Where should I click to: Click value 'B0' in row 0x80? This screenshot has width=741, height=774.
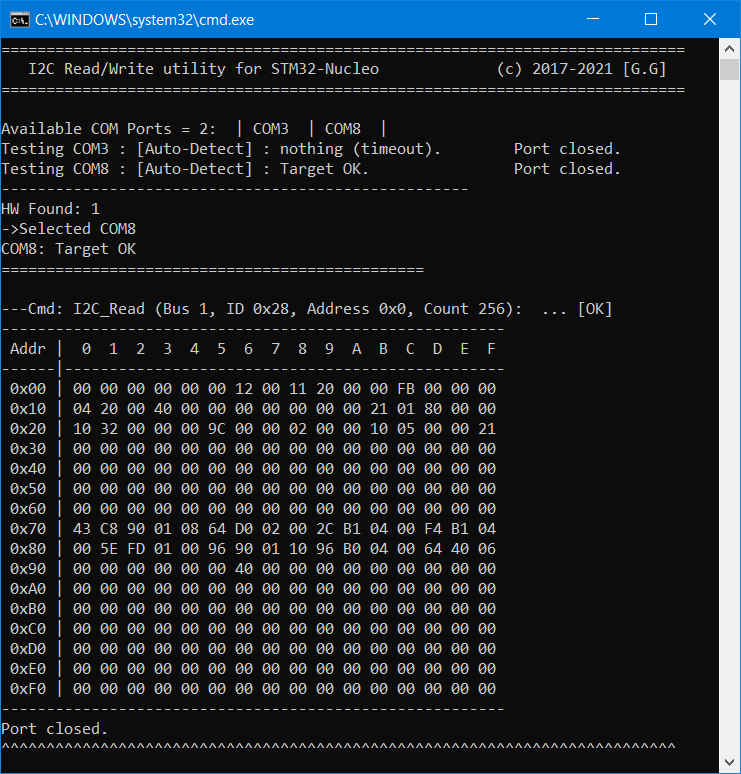352,549
